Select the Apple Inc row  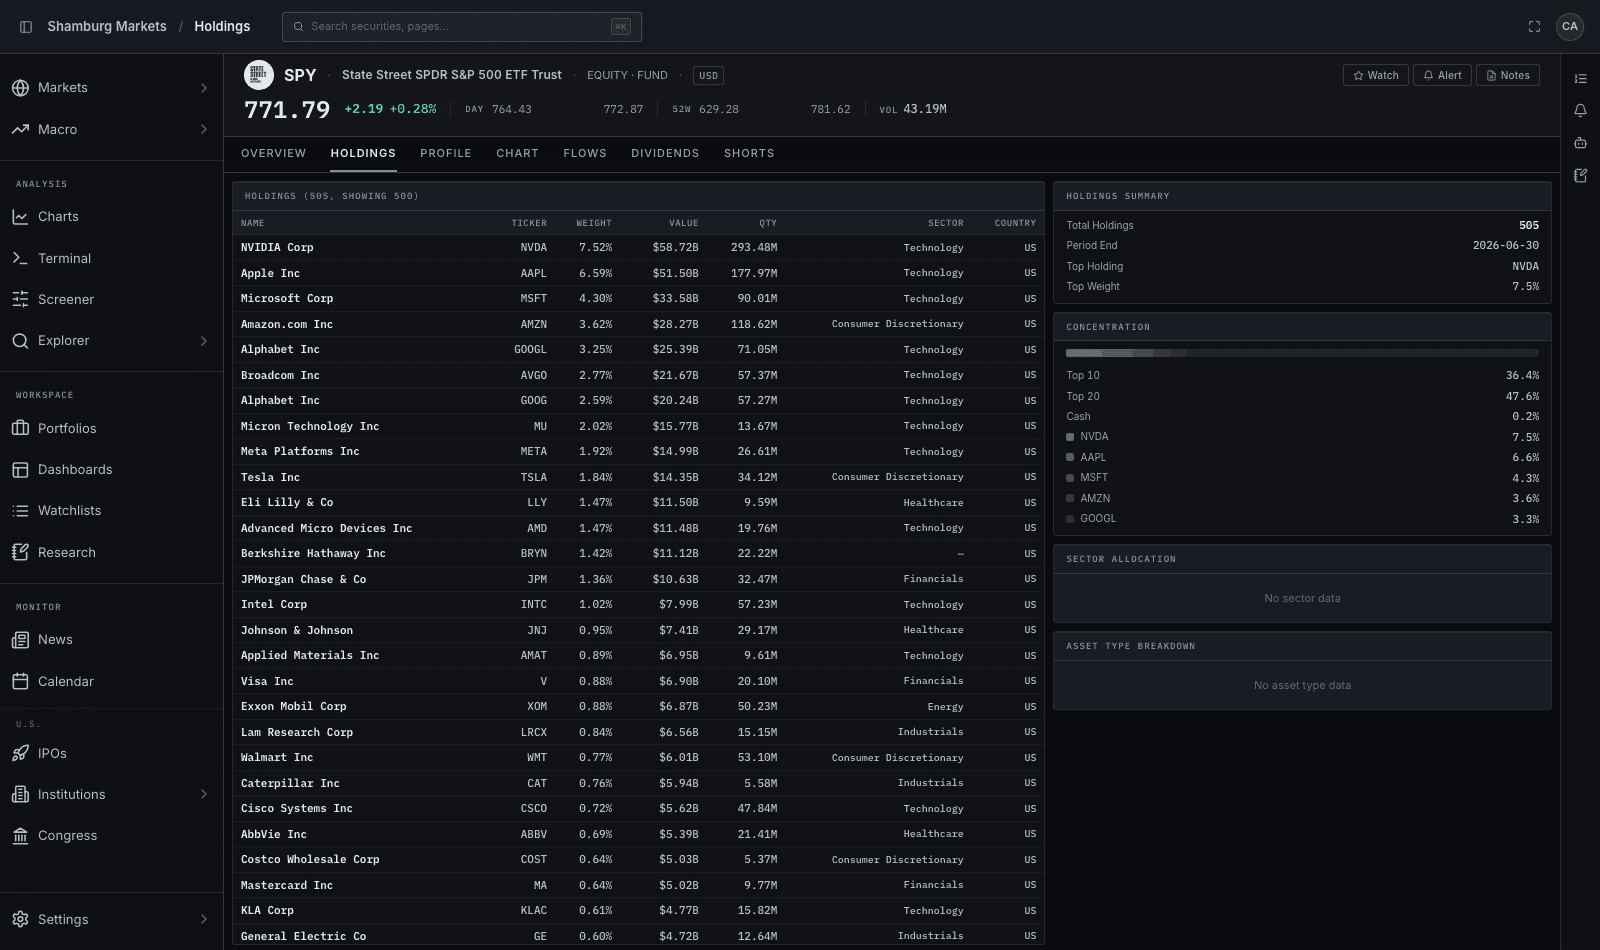pos(638,273)
